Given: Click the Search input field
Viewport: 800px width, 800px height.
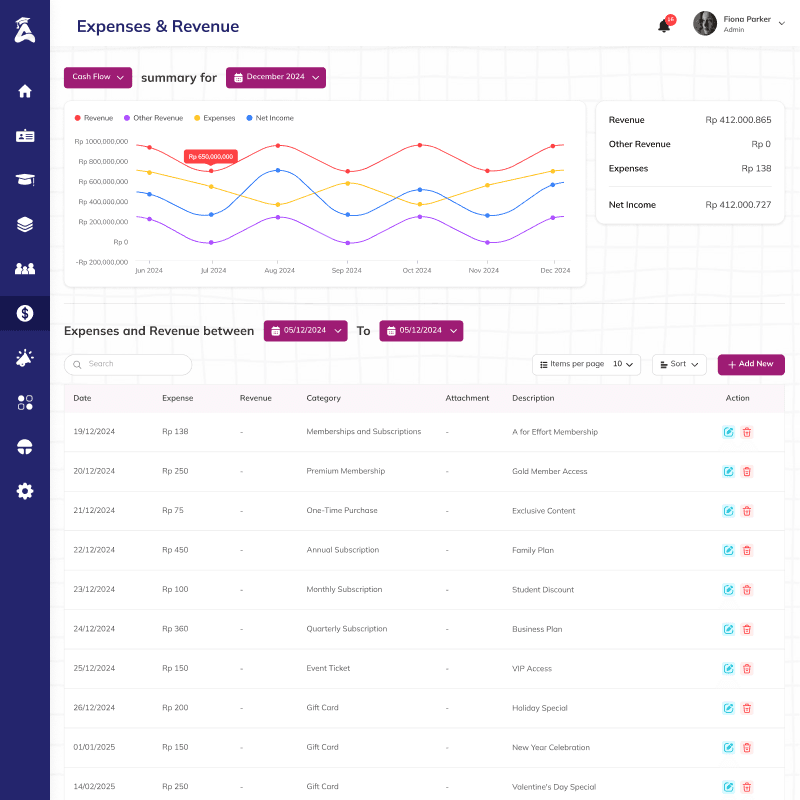Looking at the screenshot, I should 128,364.
